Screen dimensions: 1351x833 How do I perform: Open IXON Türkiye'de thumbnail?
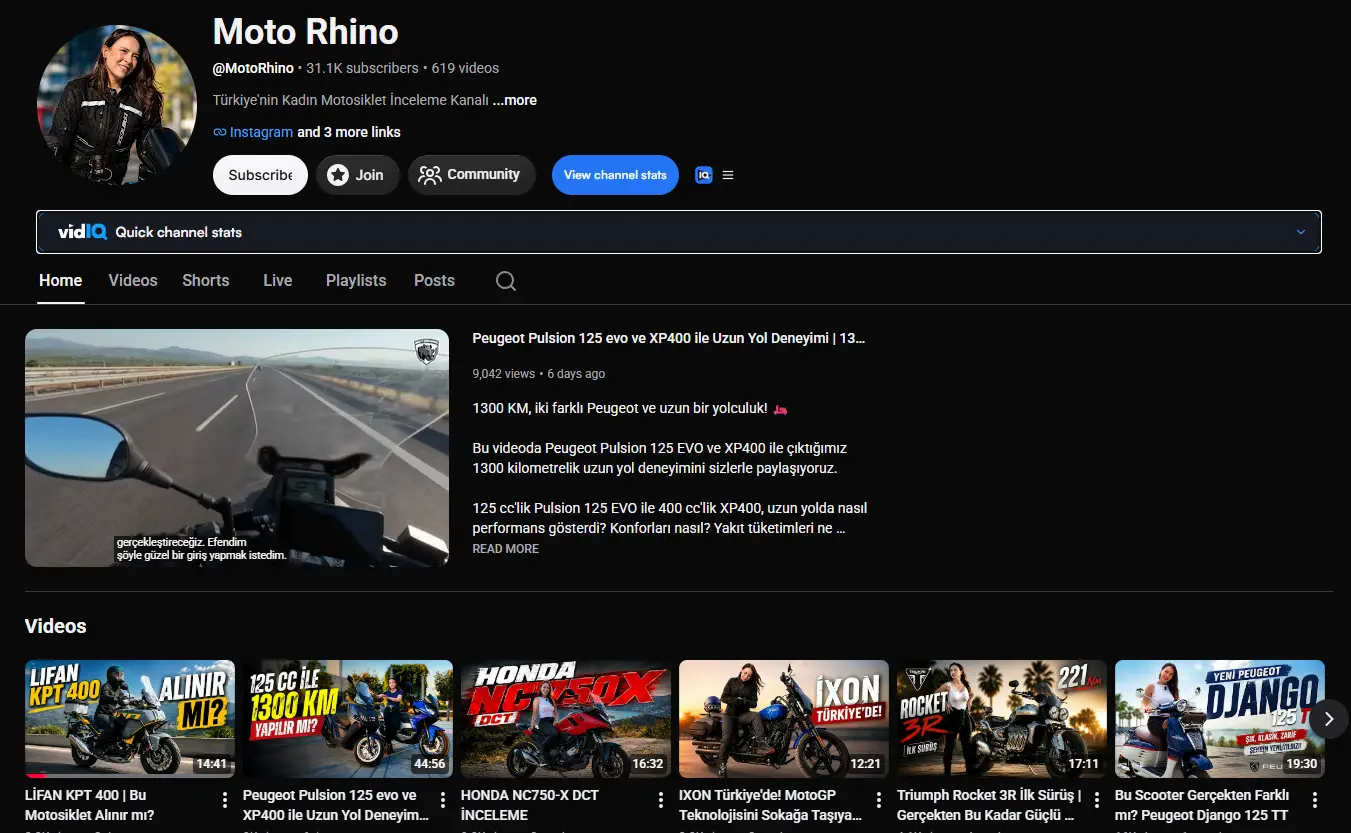(784, 719)
